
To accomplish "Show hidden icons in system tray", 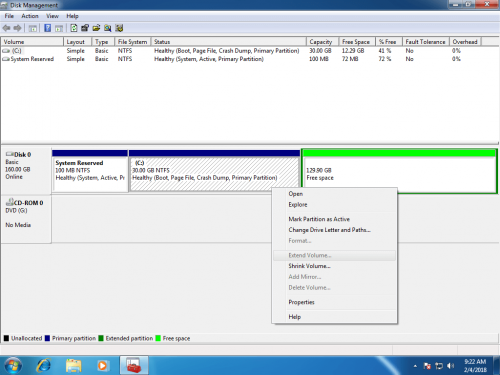I will pos(415,366).
